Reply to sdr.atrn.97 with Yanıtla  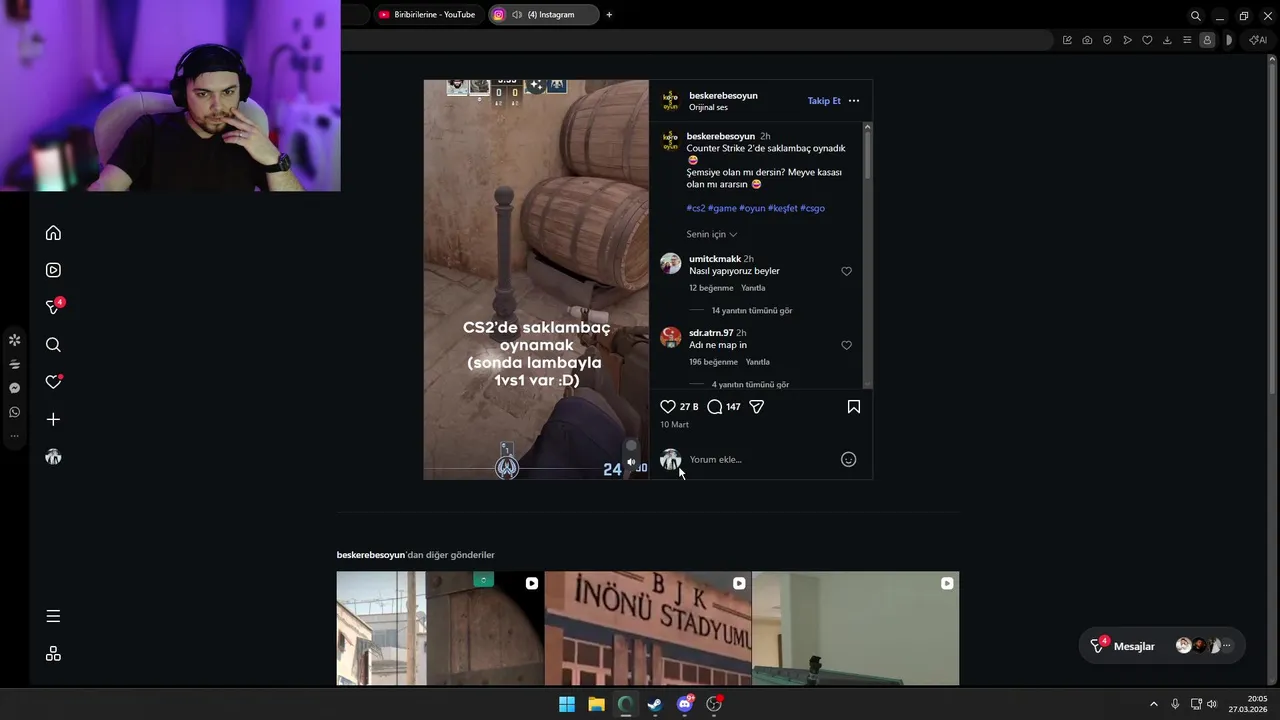(x=757, y=362)
